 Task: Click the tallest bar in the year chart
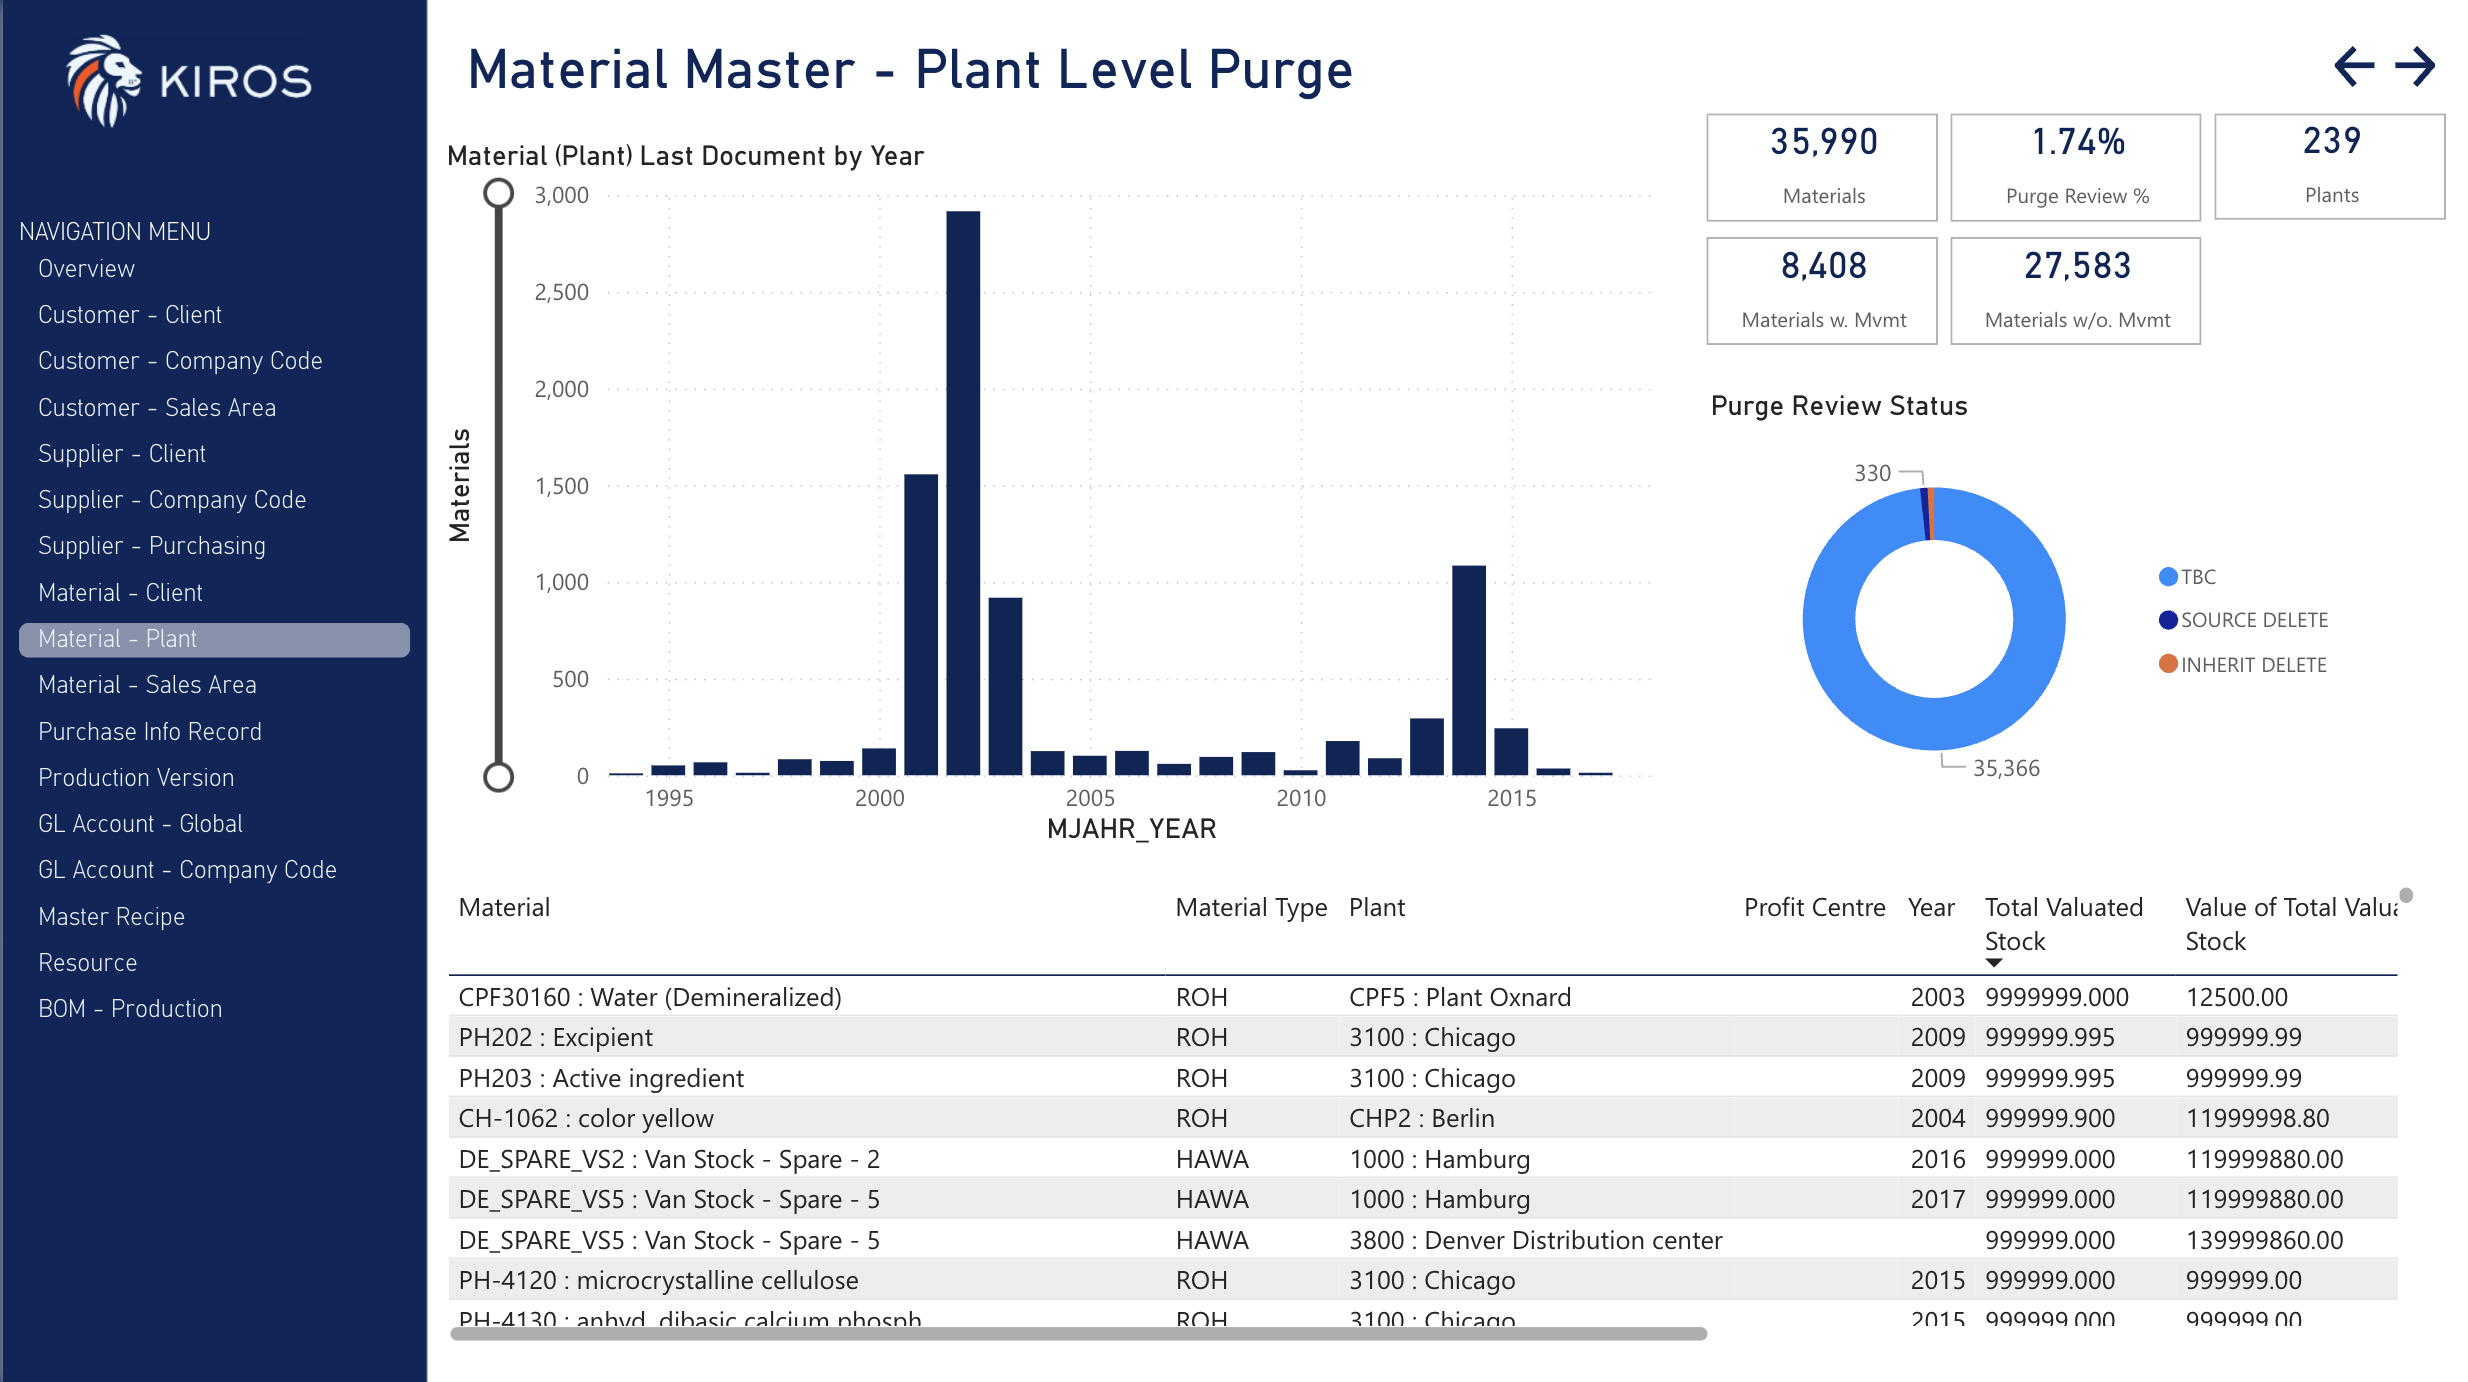(963, 493)
